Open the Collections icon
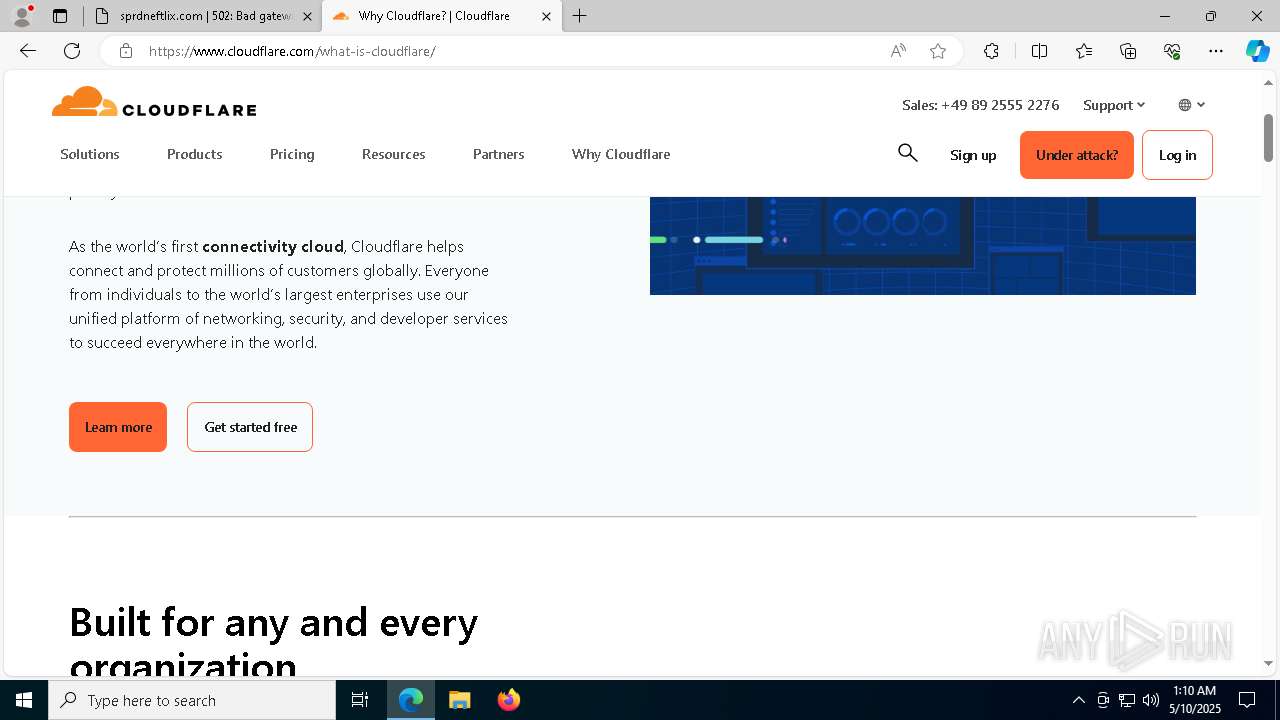Viewport: 1280px width, 720px height. pyautogui.click(x=1128, y=51)
